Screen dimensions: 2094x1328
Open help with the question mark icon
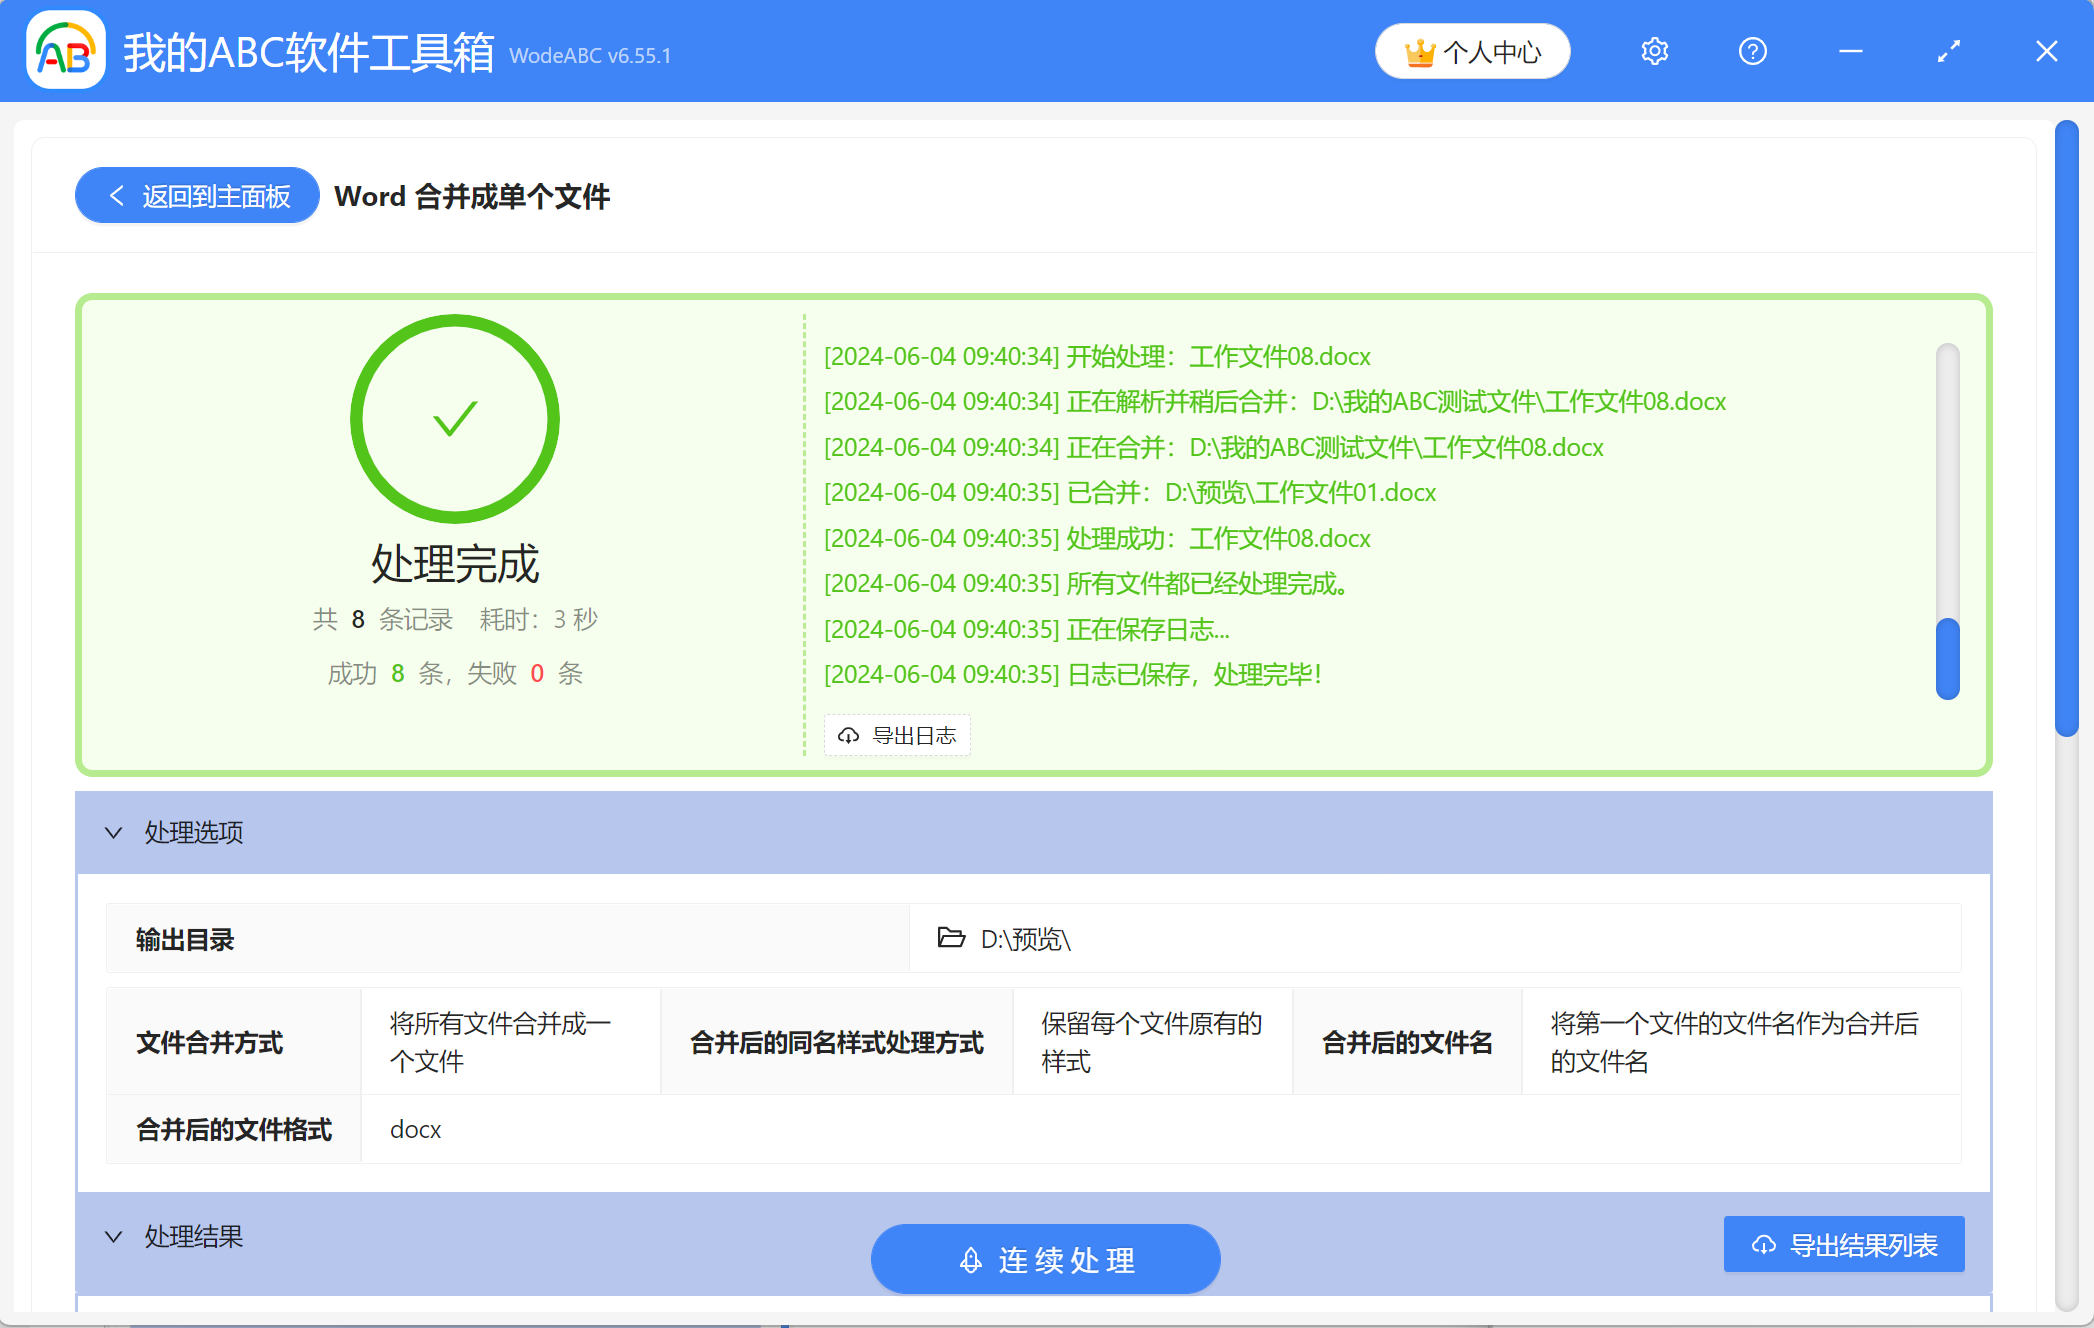point(1753,51)
